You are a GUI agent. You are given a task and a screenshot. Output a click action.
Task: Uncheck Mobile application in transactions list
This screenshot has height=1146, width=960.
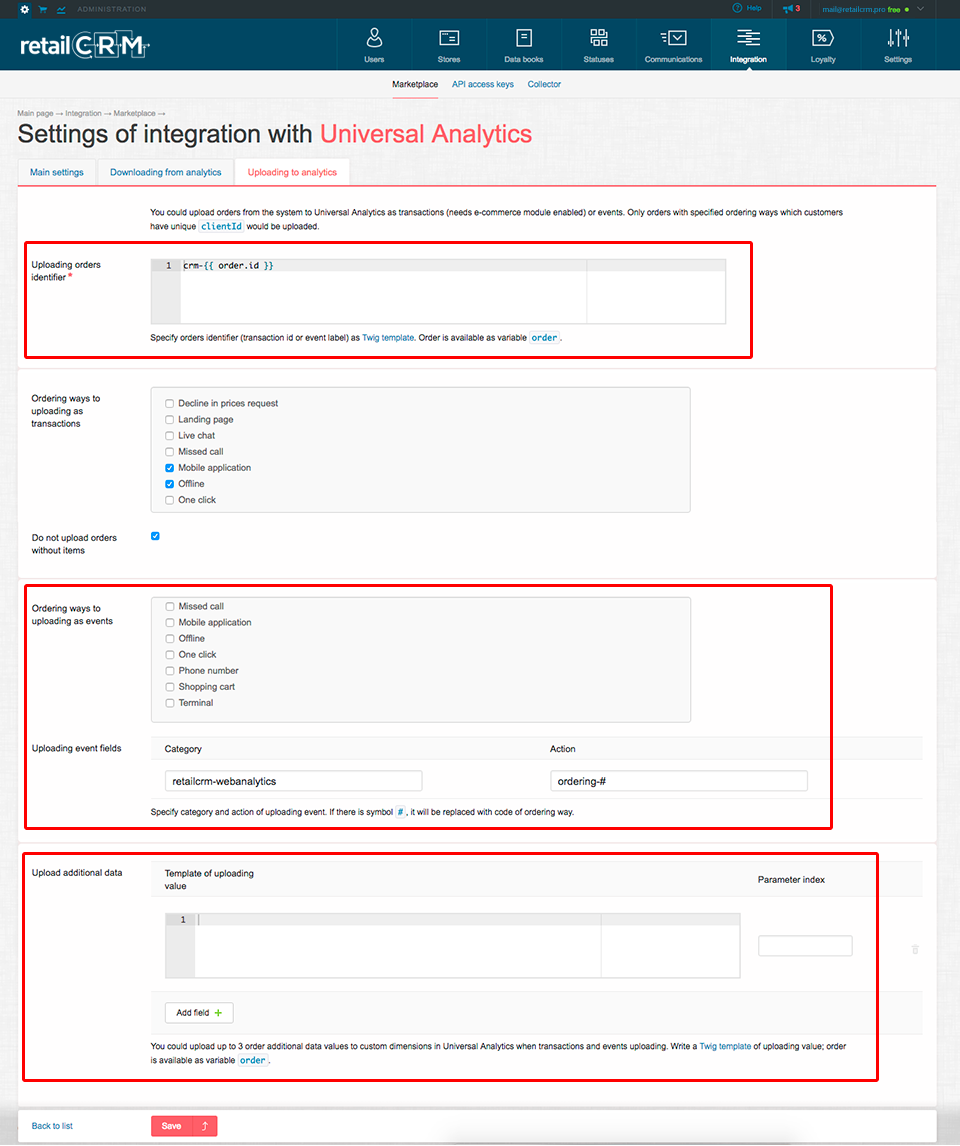coord(169,468)
